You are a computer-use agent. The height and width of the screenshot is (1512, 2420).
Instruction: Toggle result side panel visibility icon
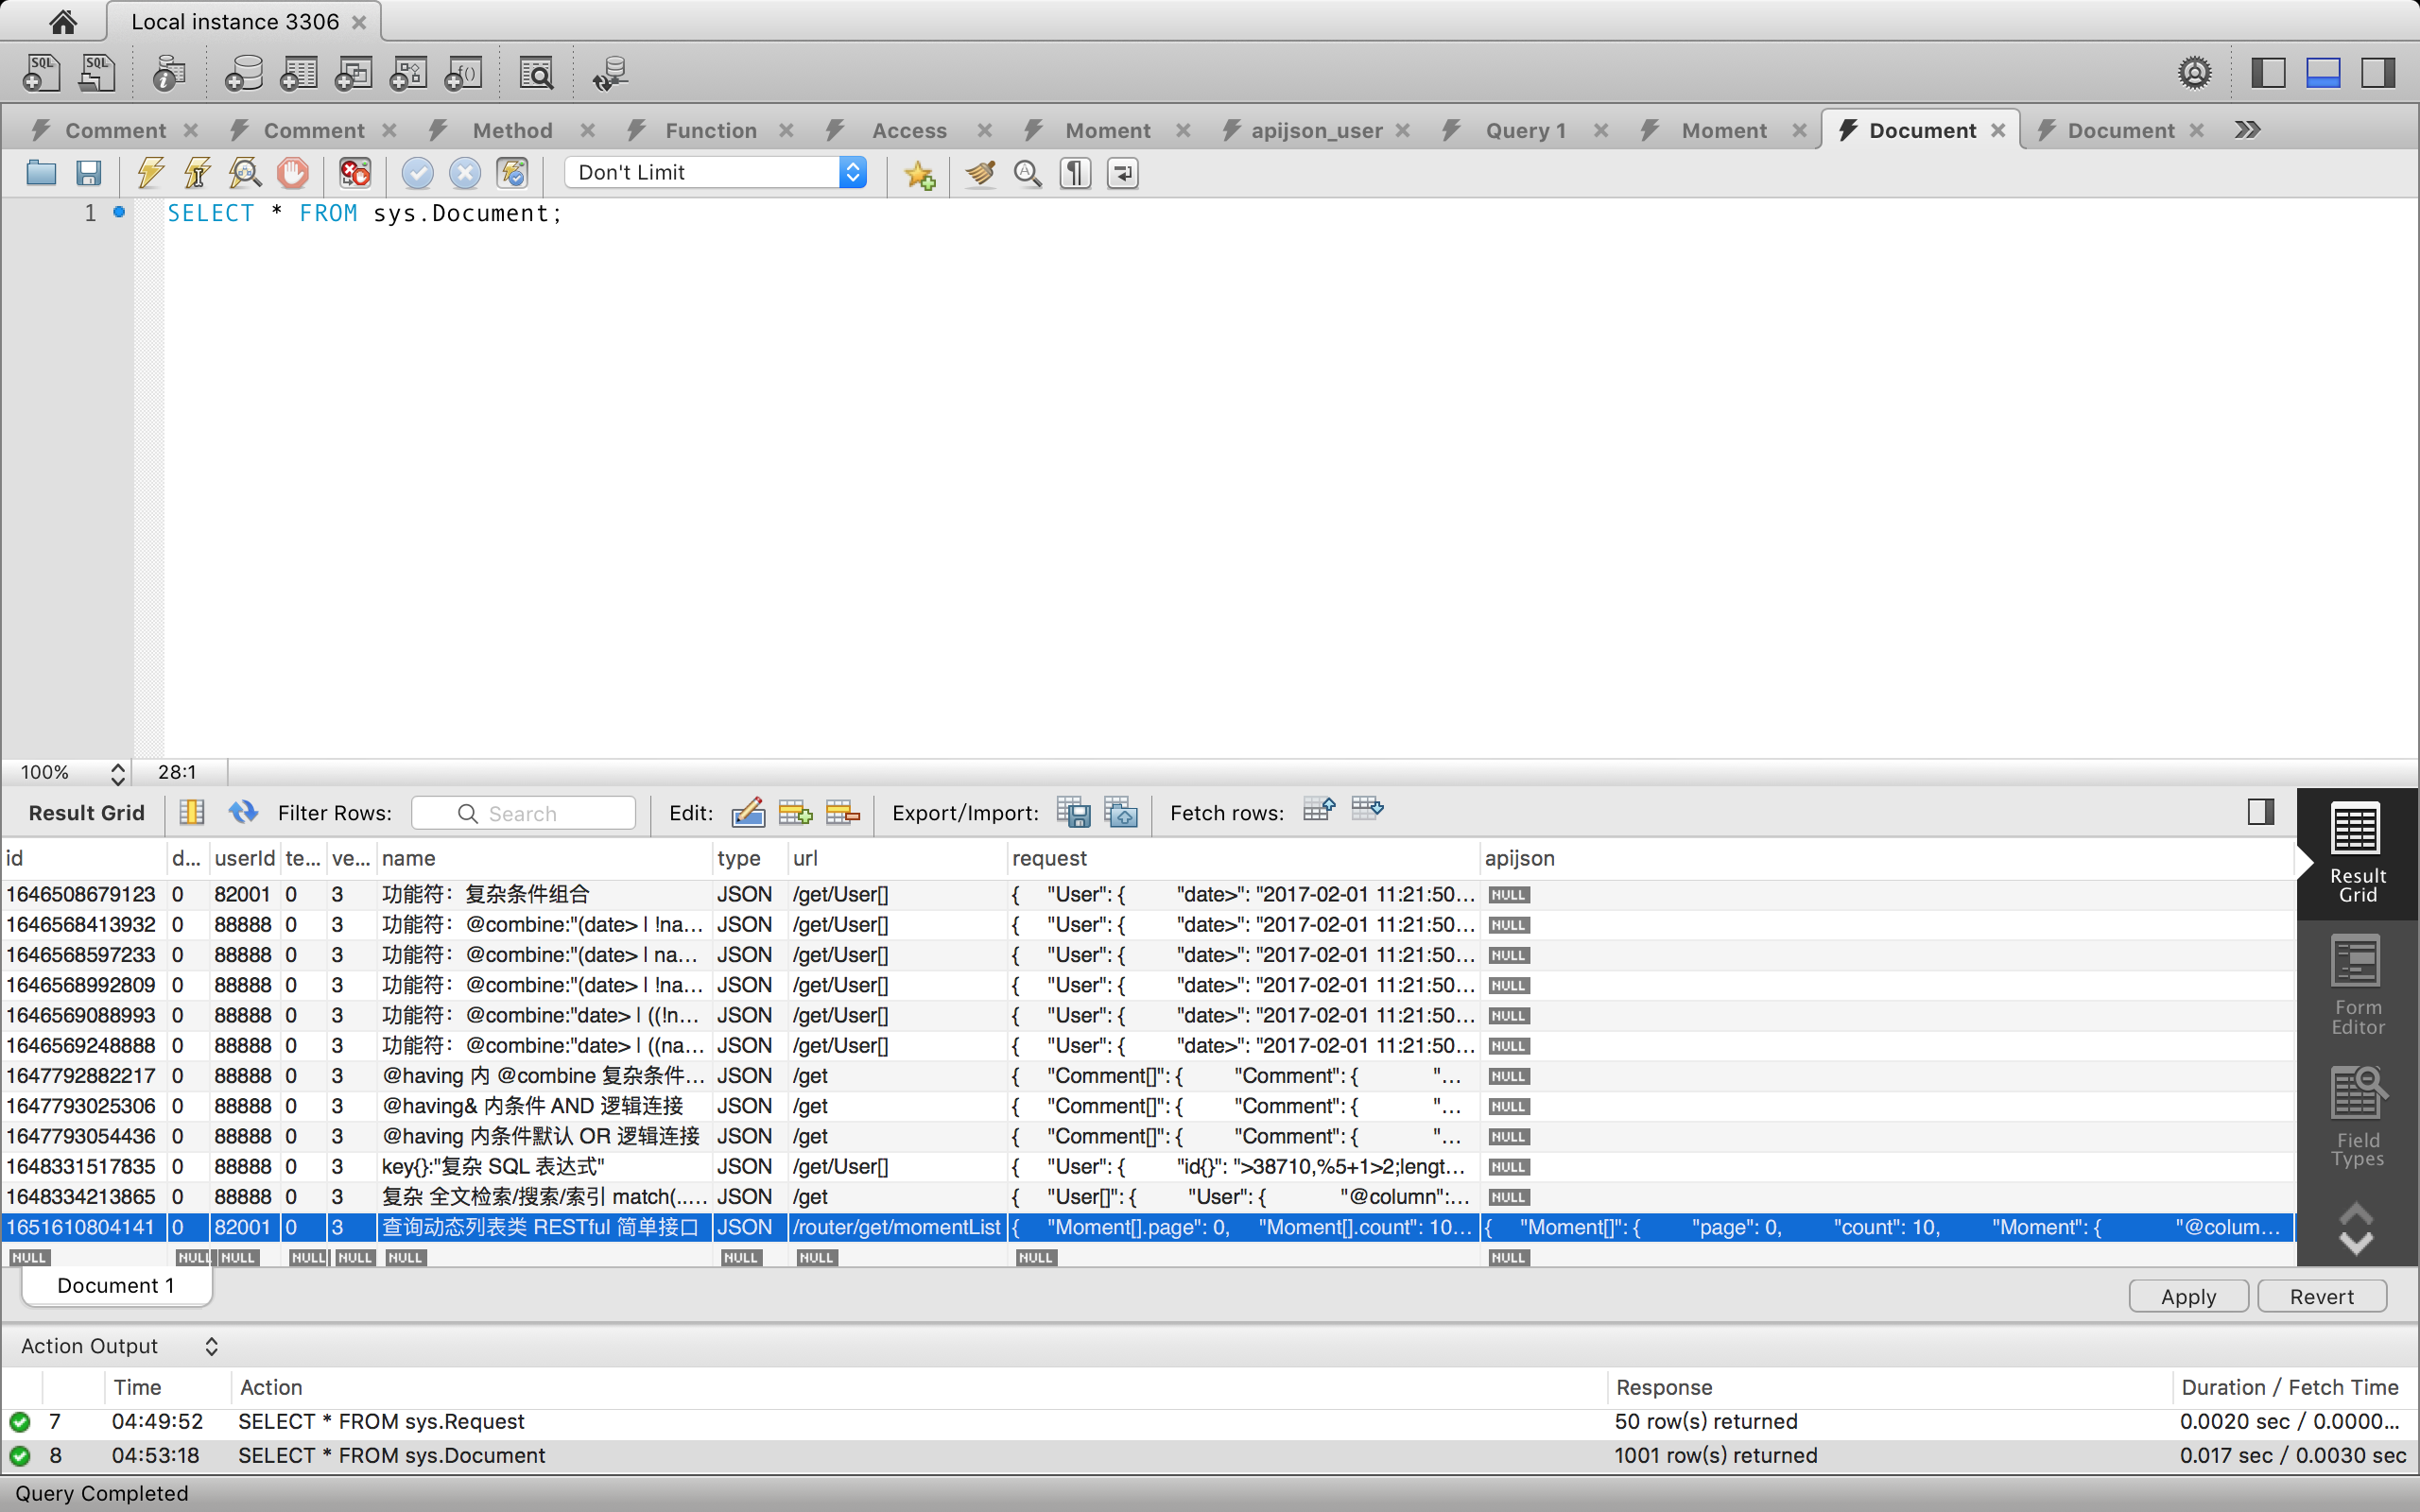click(x=2260, y=812)
